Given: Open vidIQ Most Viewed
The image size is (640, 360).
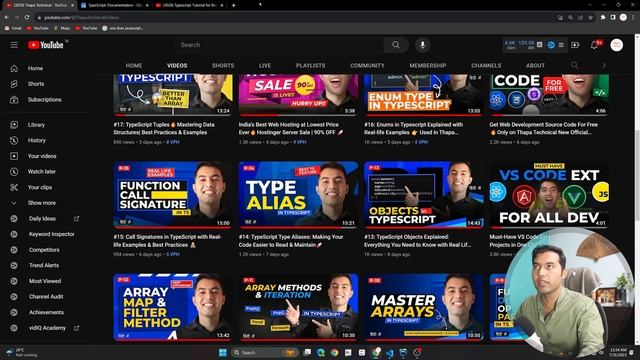Looking at the screenshot, I should coord(45,281).
